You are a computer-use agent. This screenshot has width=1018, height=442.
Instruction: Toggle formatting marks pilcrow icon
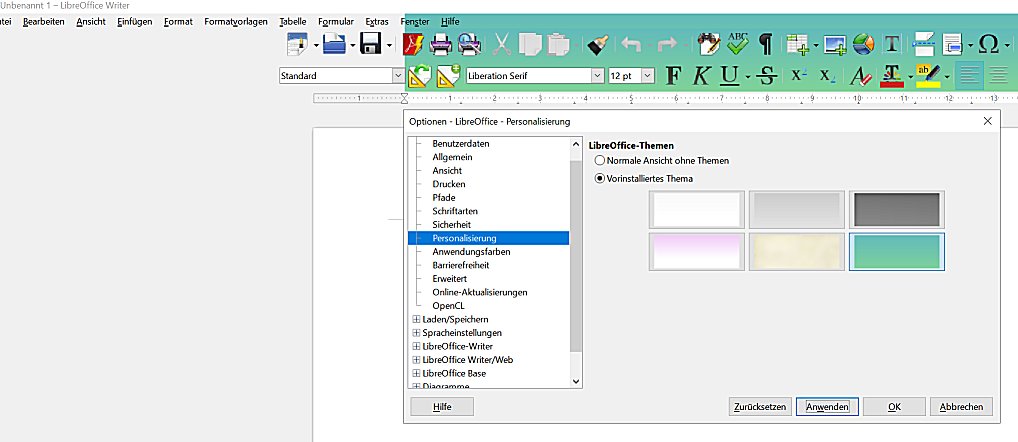click(x=766, y=44)
